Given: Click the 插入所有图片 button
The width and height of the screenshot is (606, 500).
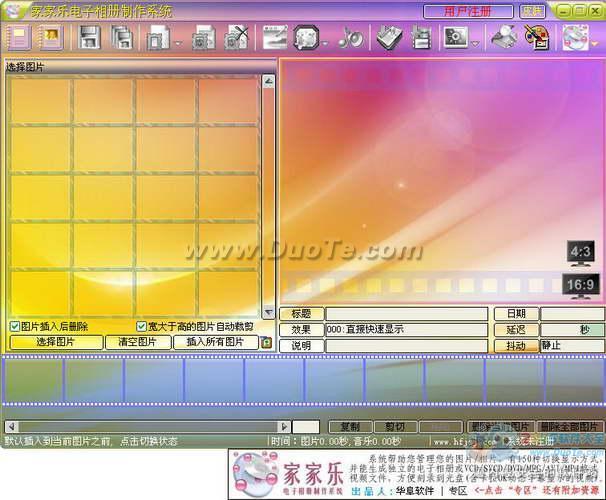Looking at the screenshot, I should coord(216,342).
